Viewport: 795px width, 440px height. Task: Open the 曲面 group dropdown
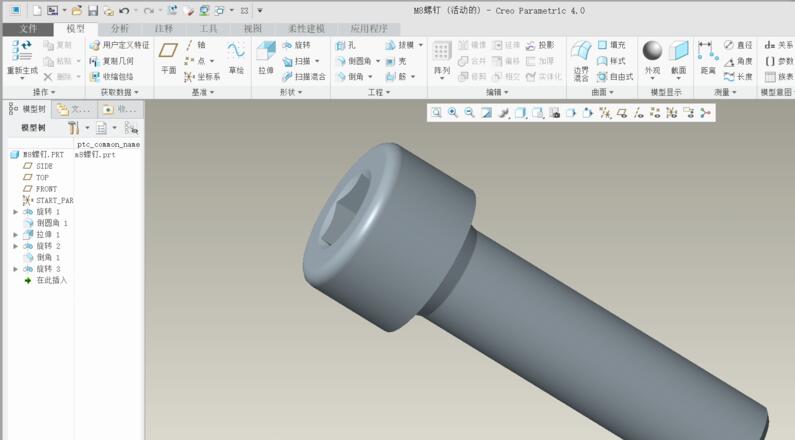click(602, 92)
